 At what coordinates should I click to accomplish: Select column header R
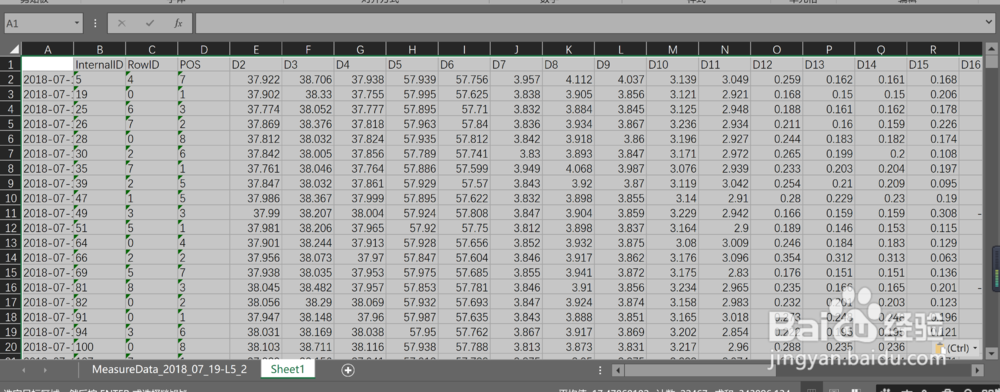(x=933, y=49)
